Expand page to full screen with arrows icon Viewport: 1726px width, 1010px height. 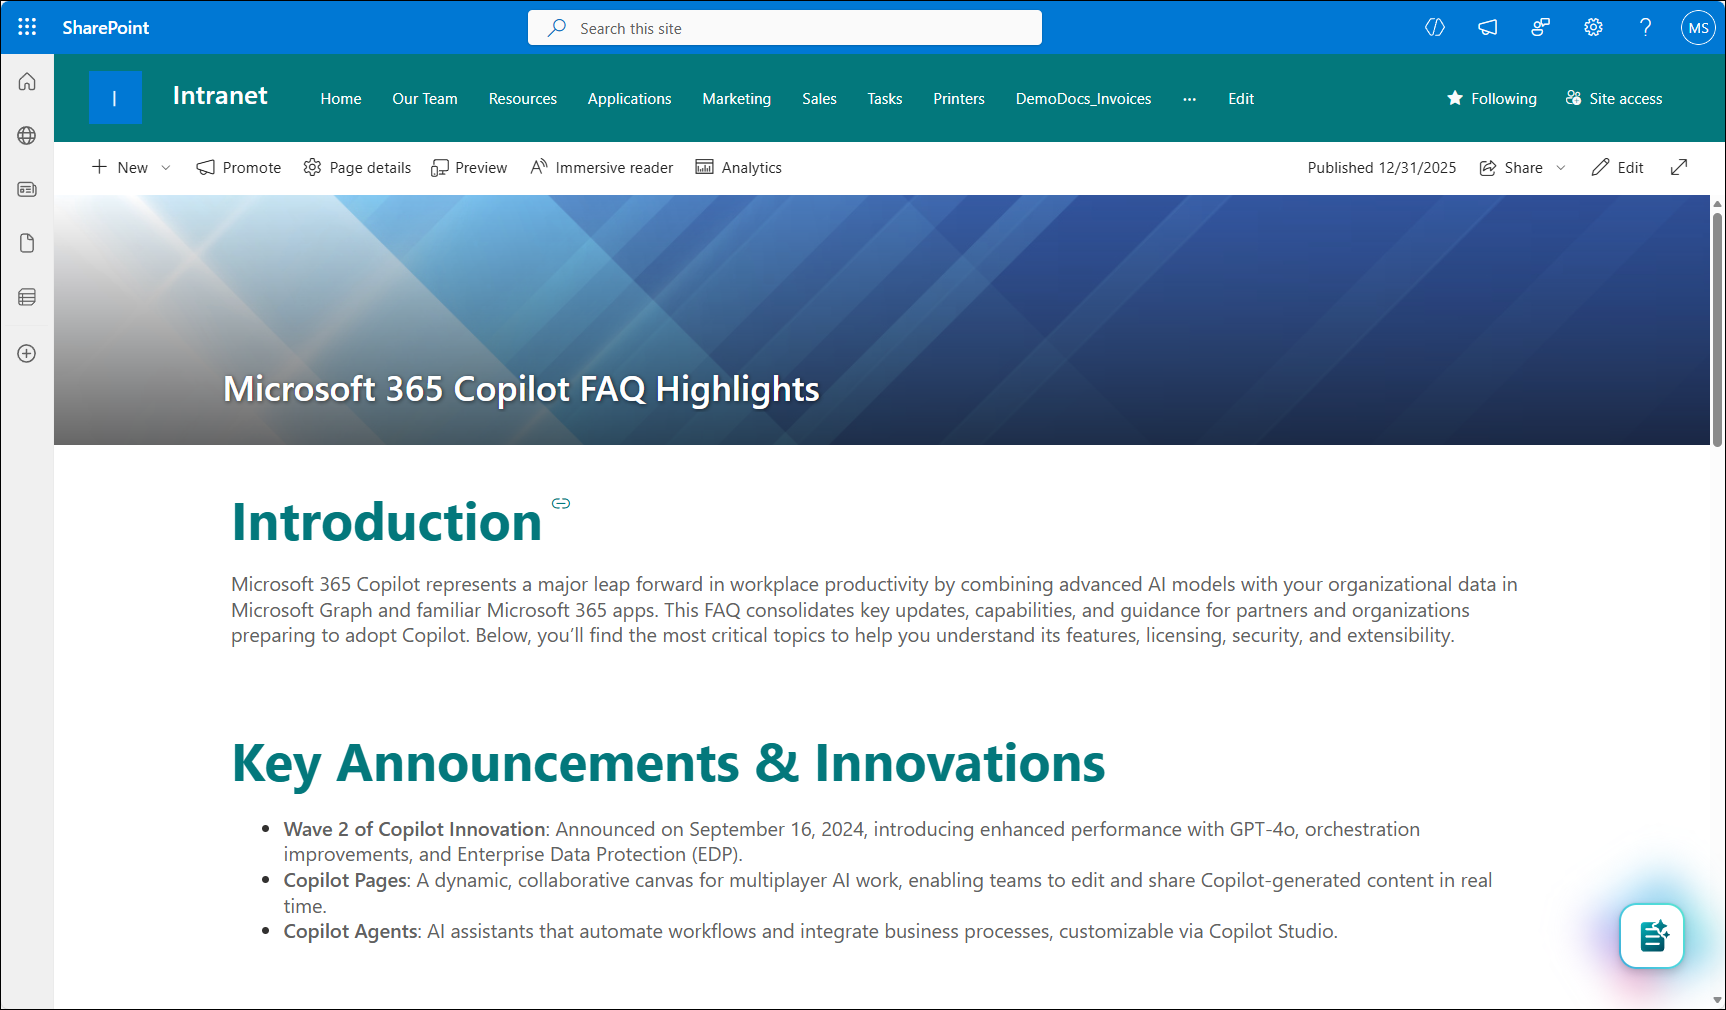tap(1679, 167)
